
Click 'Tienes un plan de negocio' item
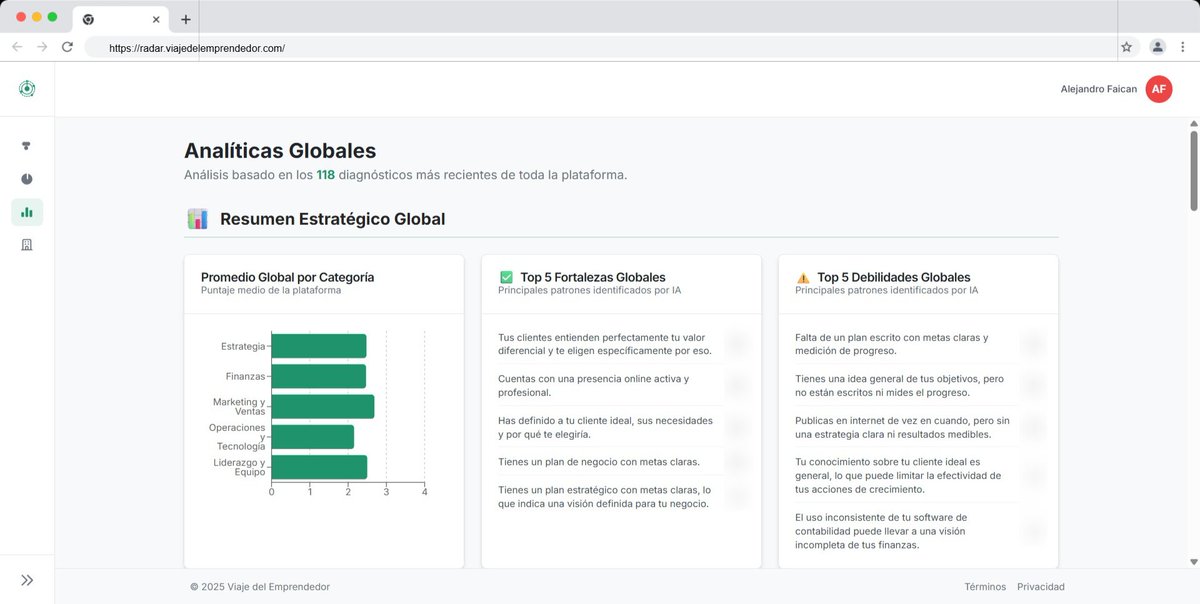coord(599,461)
